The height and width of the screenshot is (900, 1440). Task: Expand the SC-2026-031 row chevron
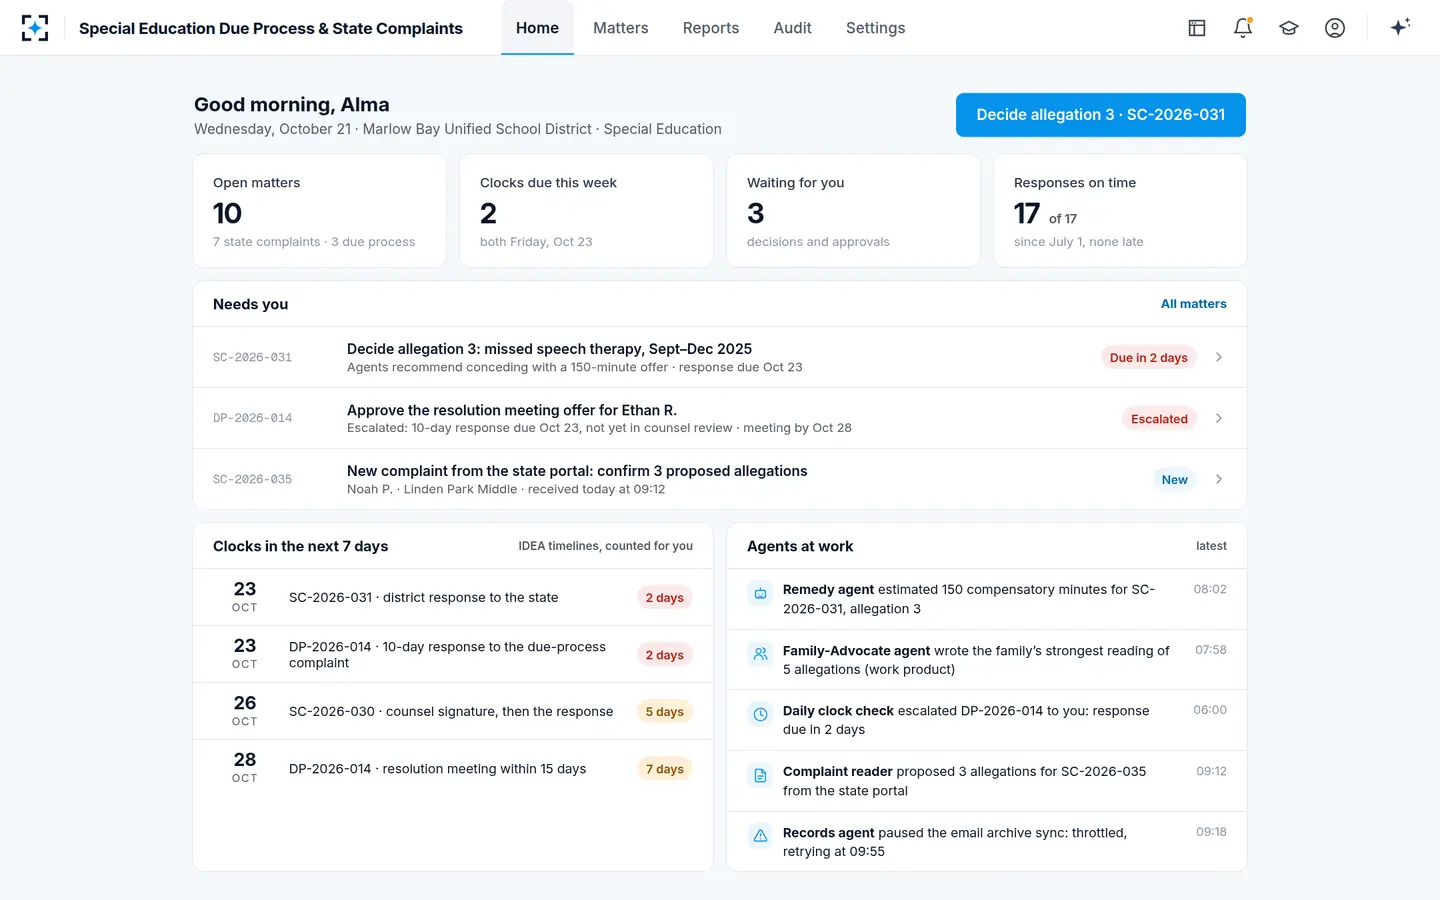click(1218, 357)
